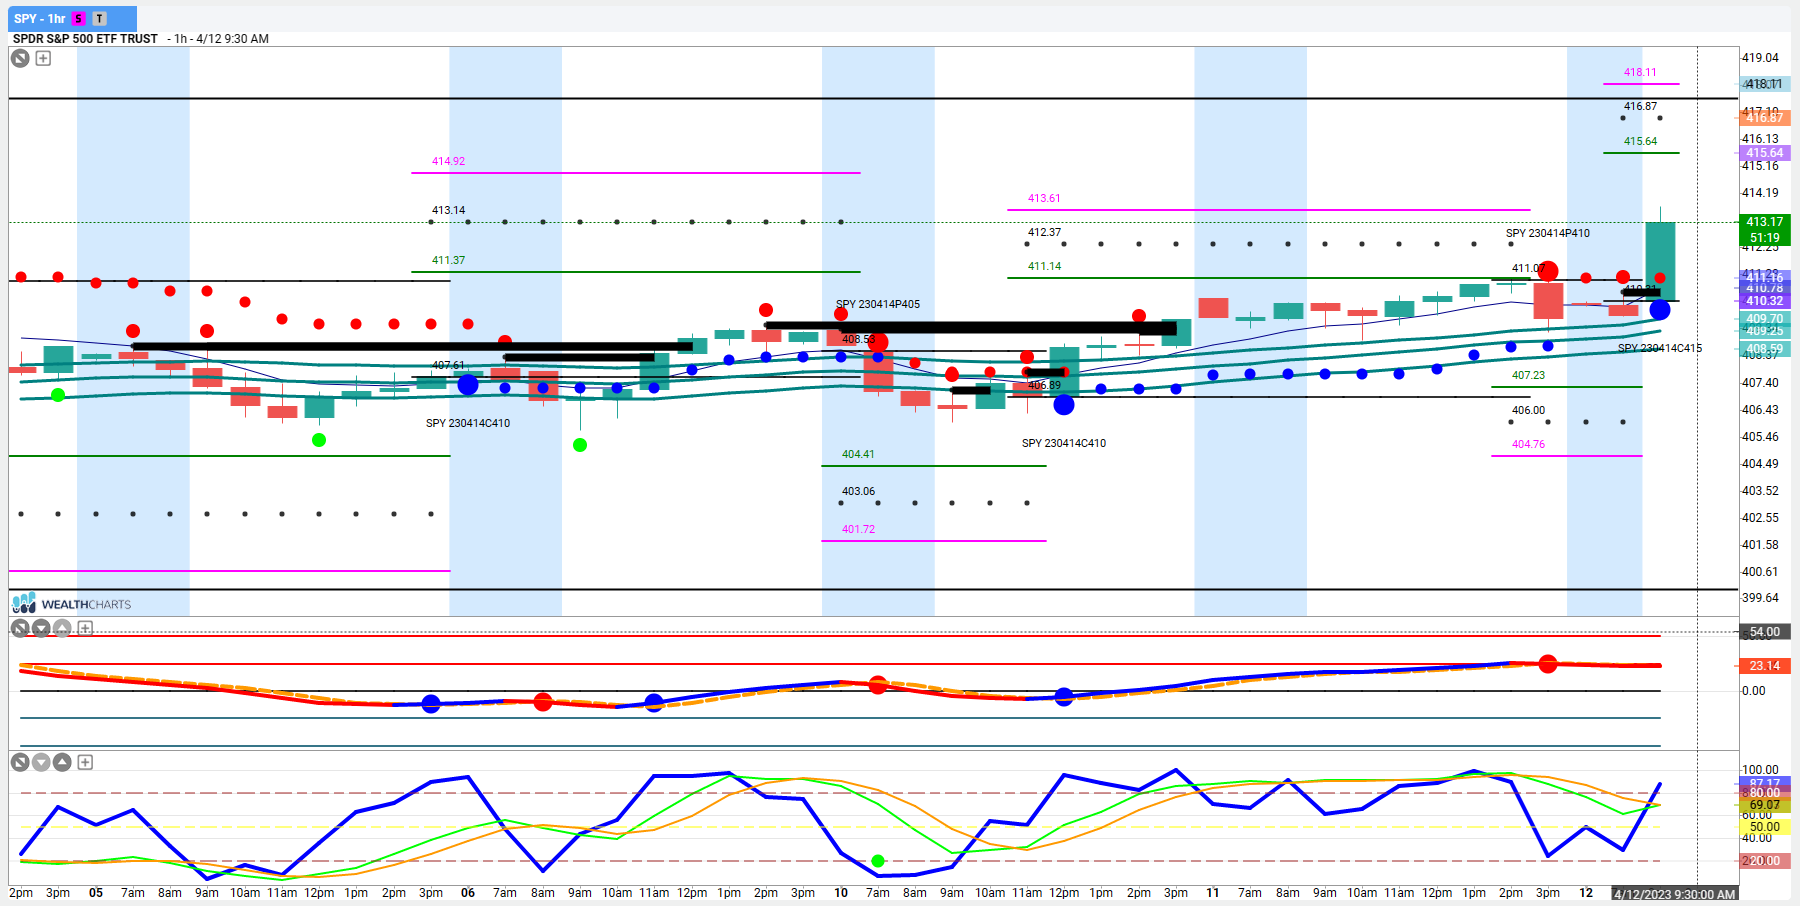Click the green dot at the bottom oscillator low
This screenshot has width=1800, height=906.
tap(878, 861)
